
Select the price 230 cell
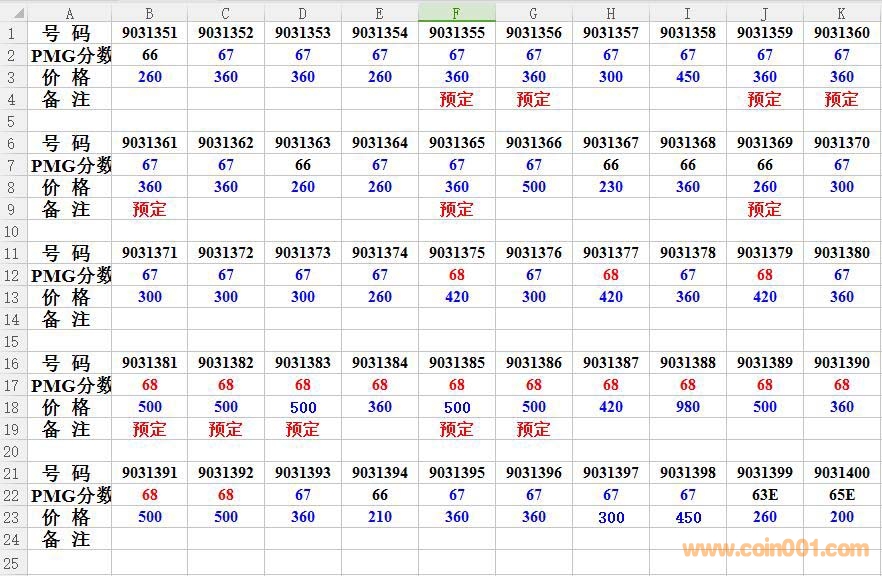(611, 187)
